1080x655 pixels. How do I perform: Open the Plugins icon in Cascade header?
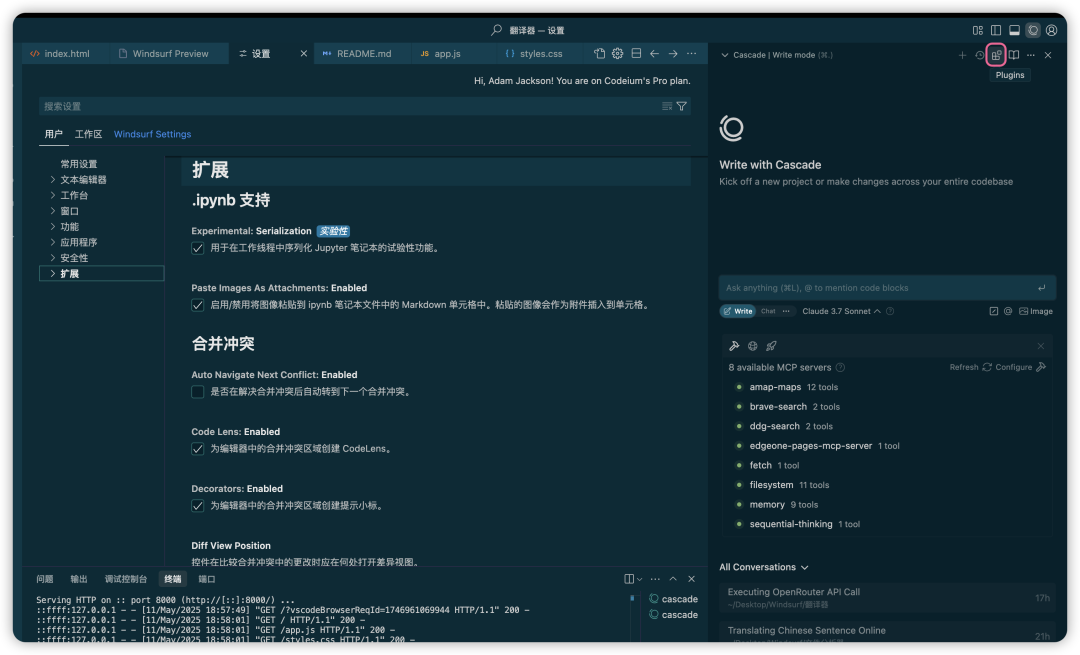[x=996, y=55]
